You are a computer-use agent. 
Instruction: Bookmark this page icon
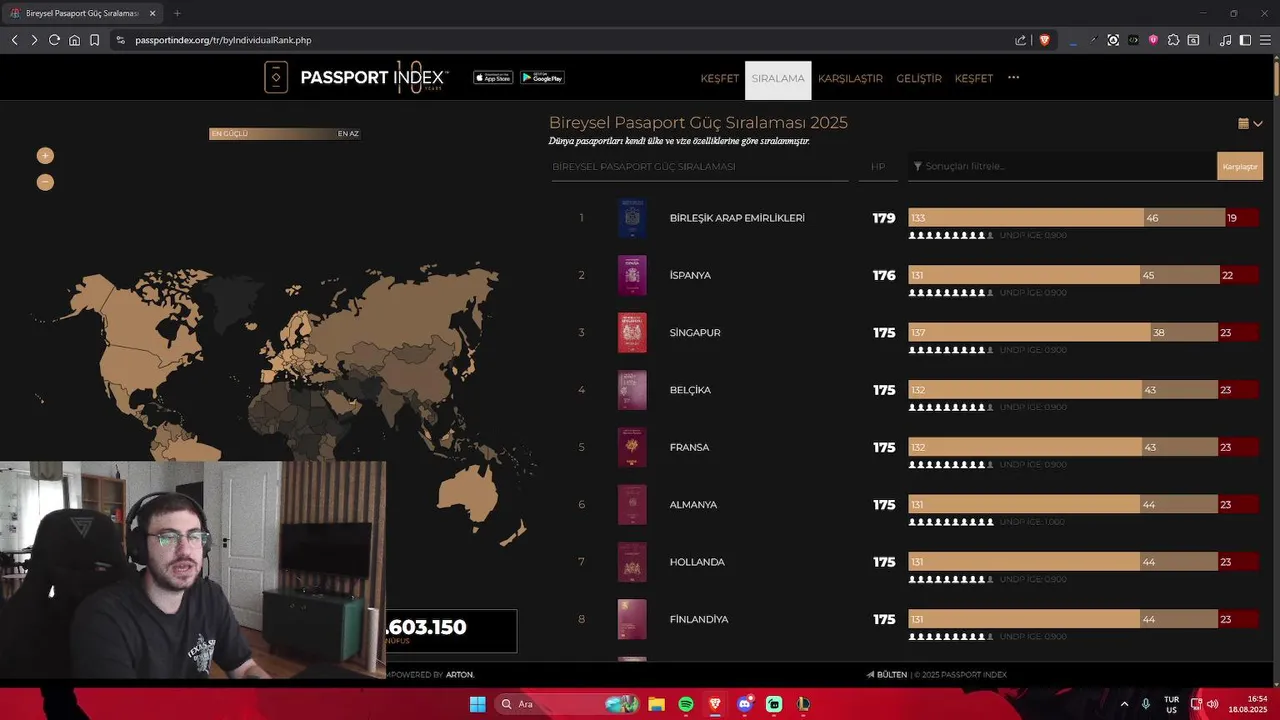94,40
